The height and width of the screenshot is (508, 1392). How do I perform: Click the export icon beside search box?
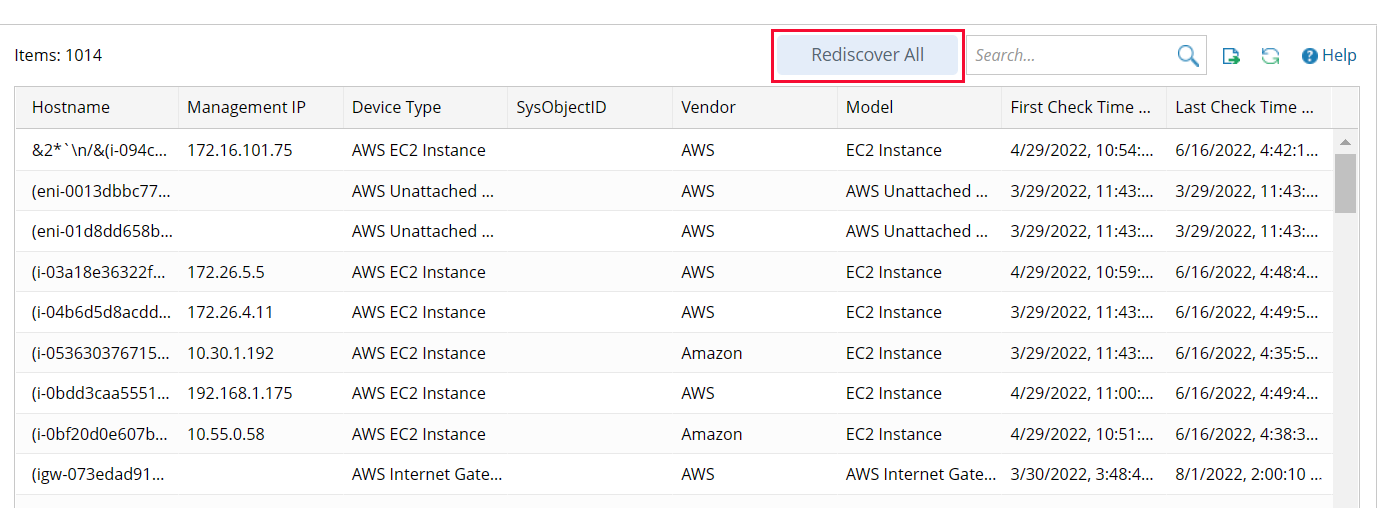coord(1232,56)
